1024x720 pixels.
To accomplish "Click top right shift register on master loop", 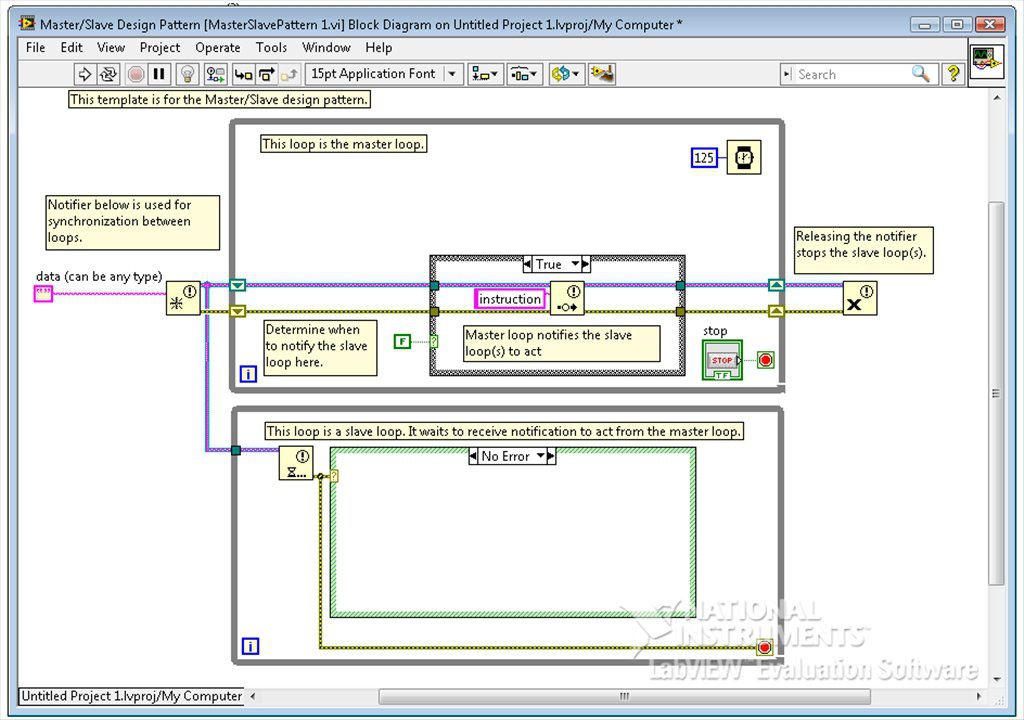I will click(x=776, y=285).
